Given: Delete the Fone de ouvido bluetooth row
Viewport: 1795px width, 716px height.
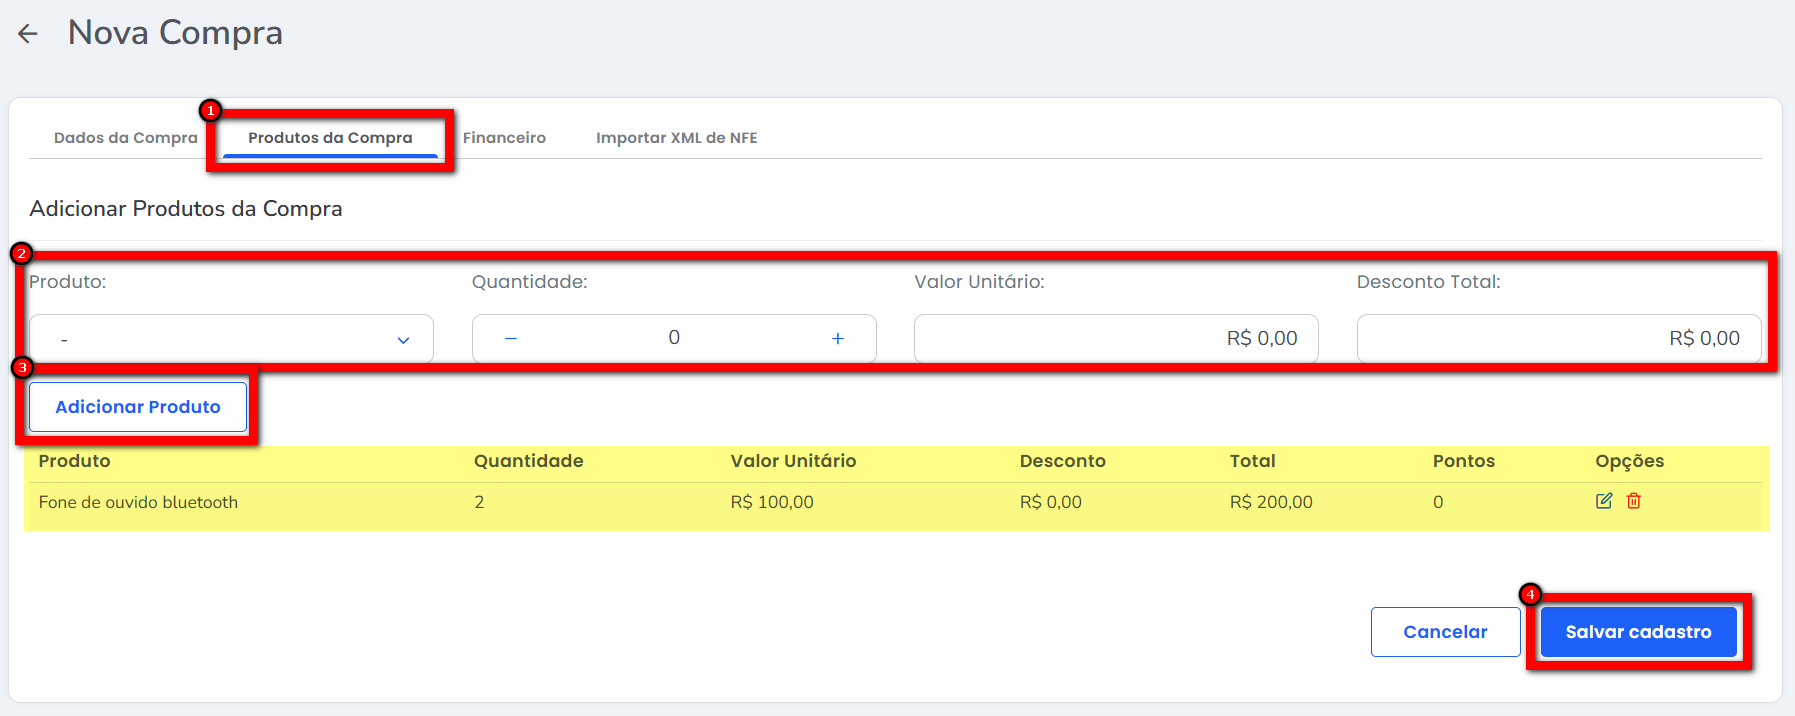Looking at the screenshot, I should coord(1634,501).
